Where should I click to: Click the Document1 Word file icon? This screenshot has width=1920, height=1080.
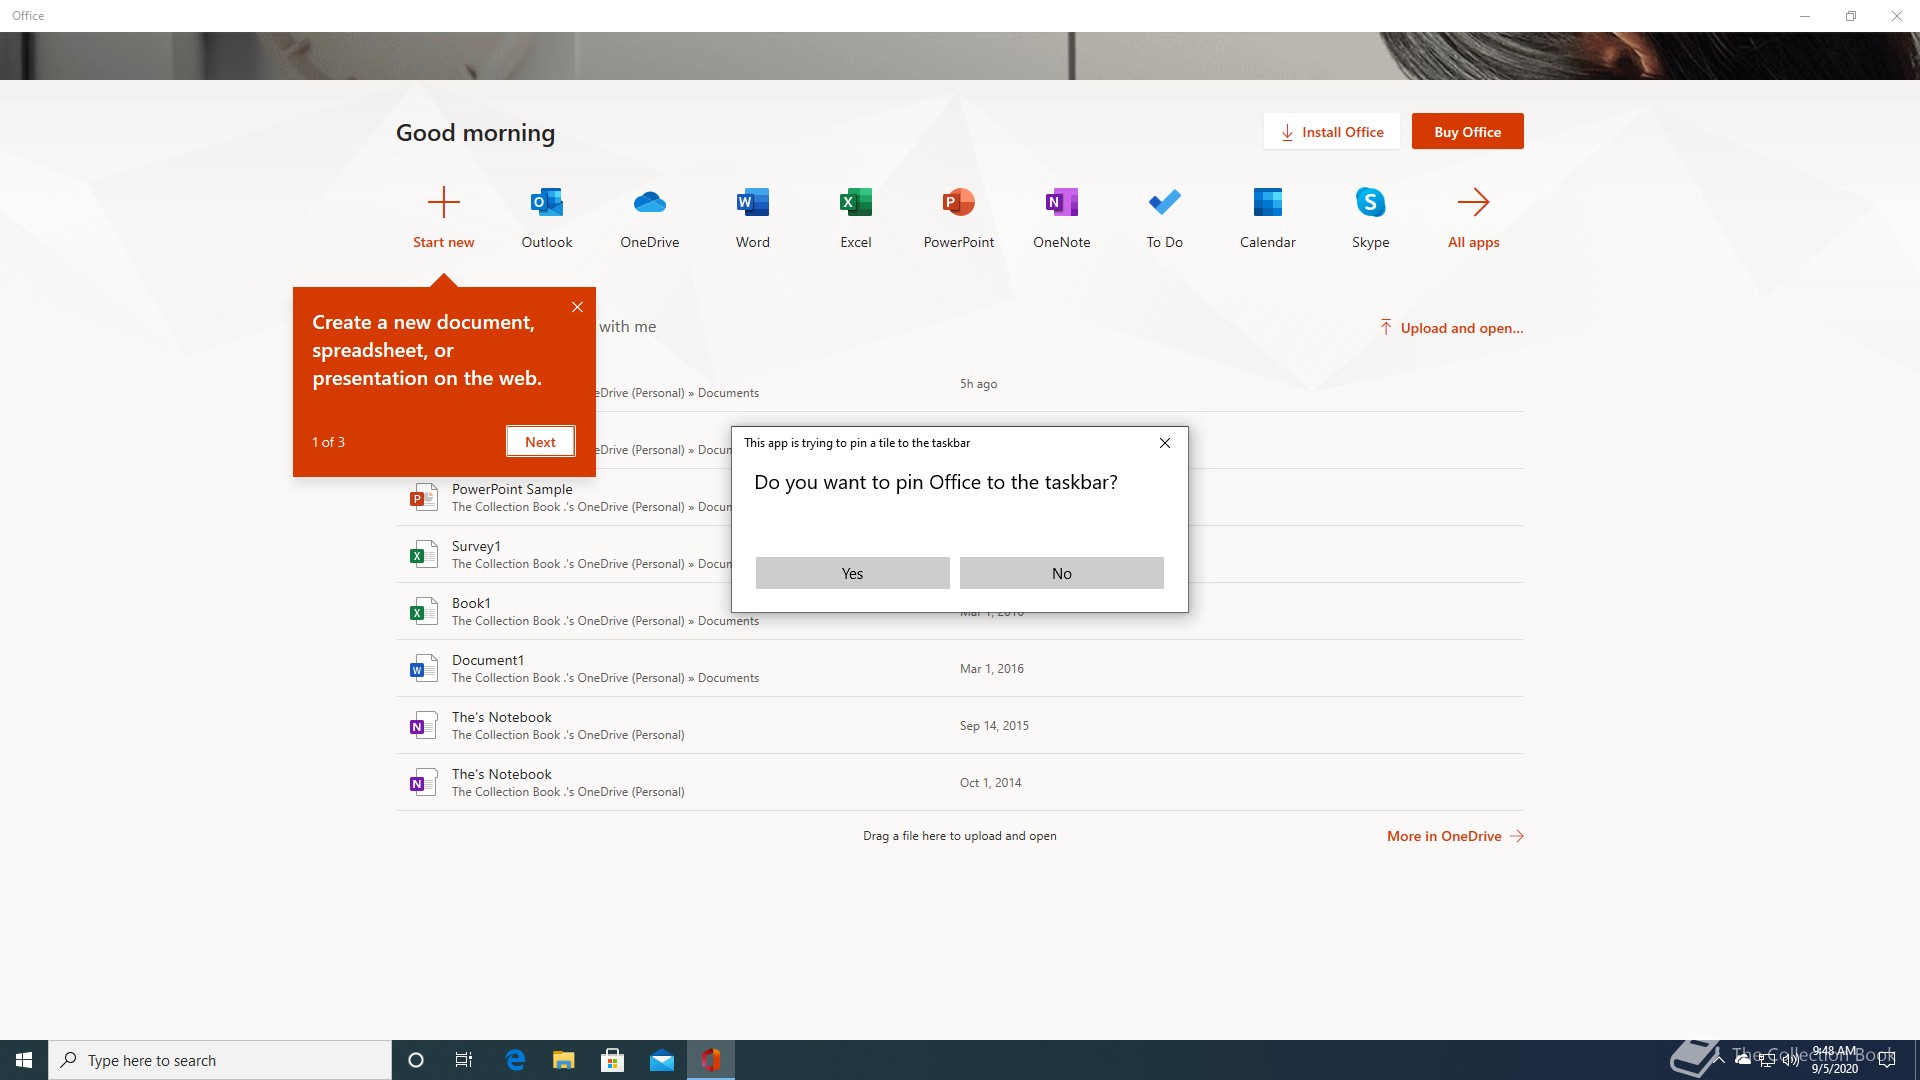[x=423, y=668]
